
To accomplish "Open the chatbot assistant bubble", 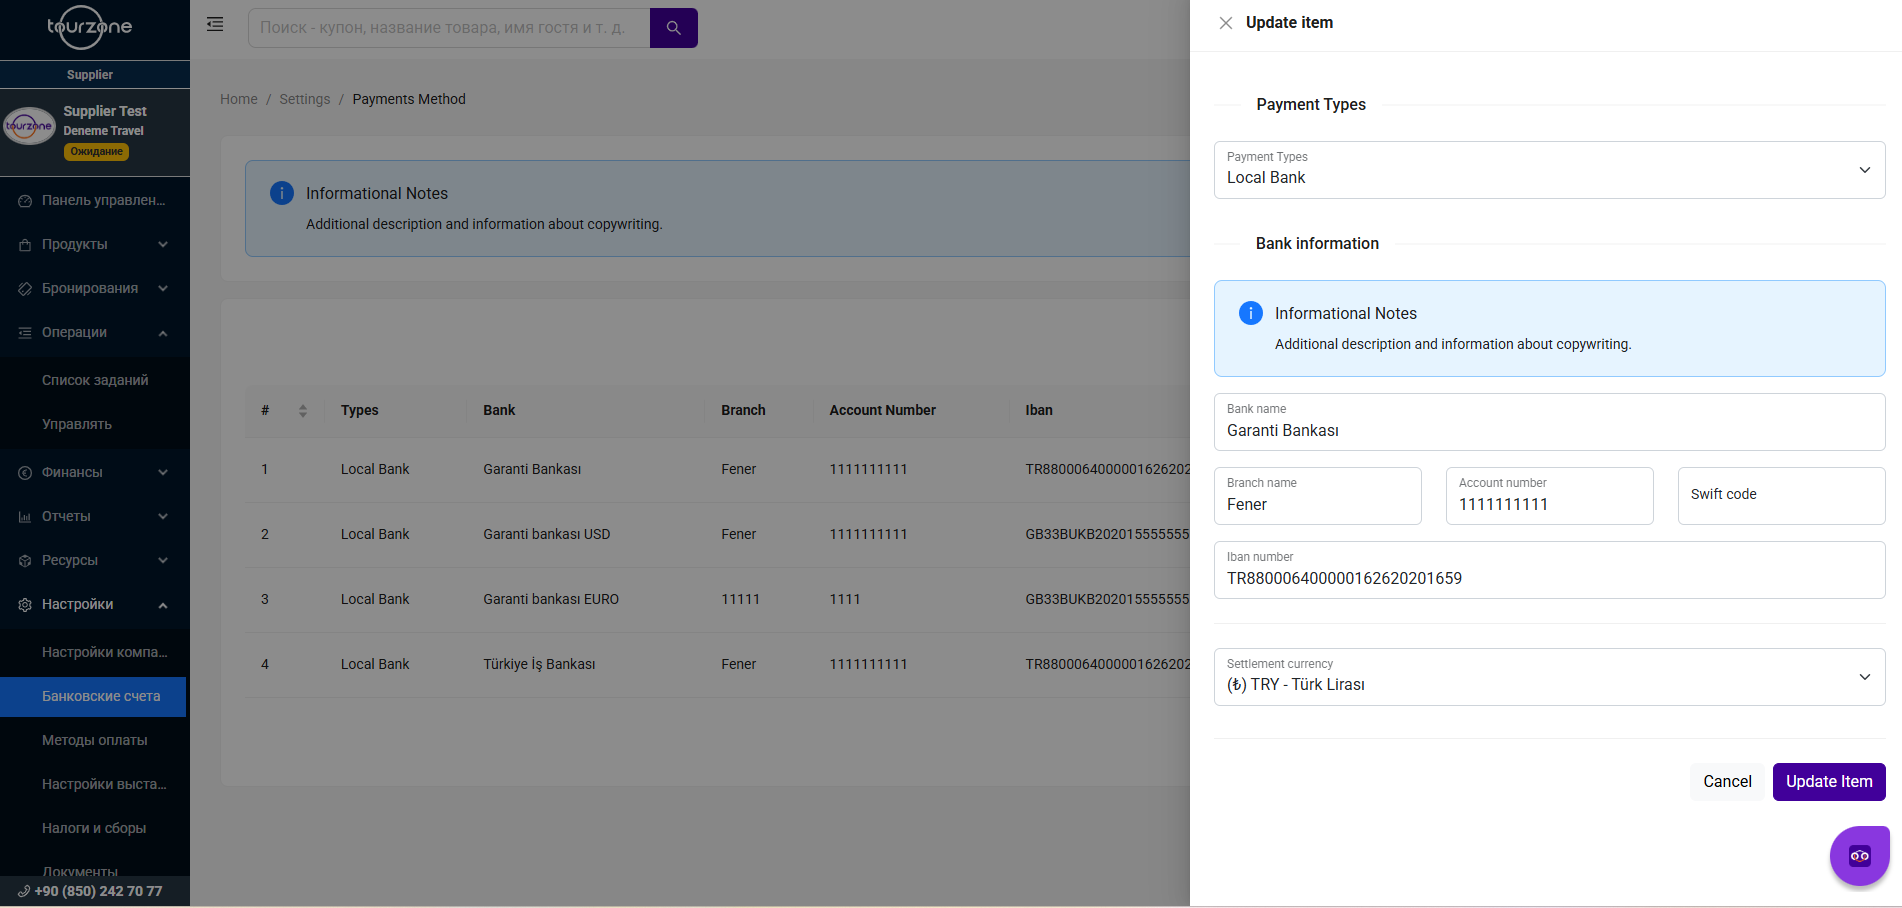I will [1859, 855].
